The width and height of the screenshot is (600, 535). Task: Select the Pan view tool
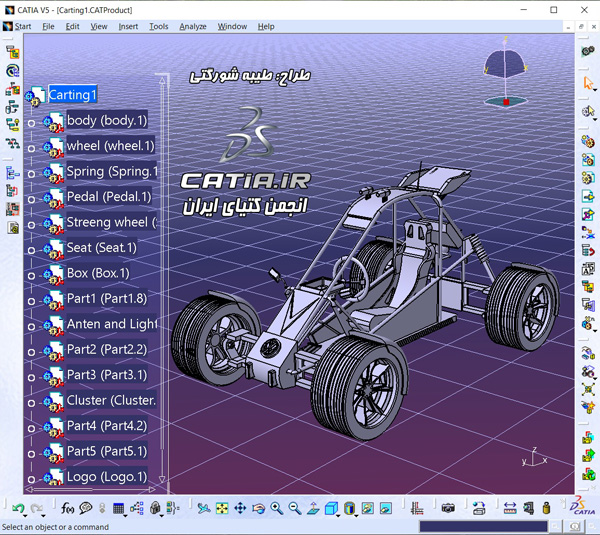[x=240, y=508]
